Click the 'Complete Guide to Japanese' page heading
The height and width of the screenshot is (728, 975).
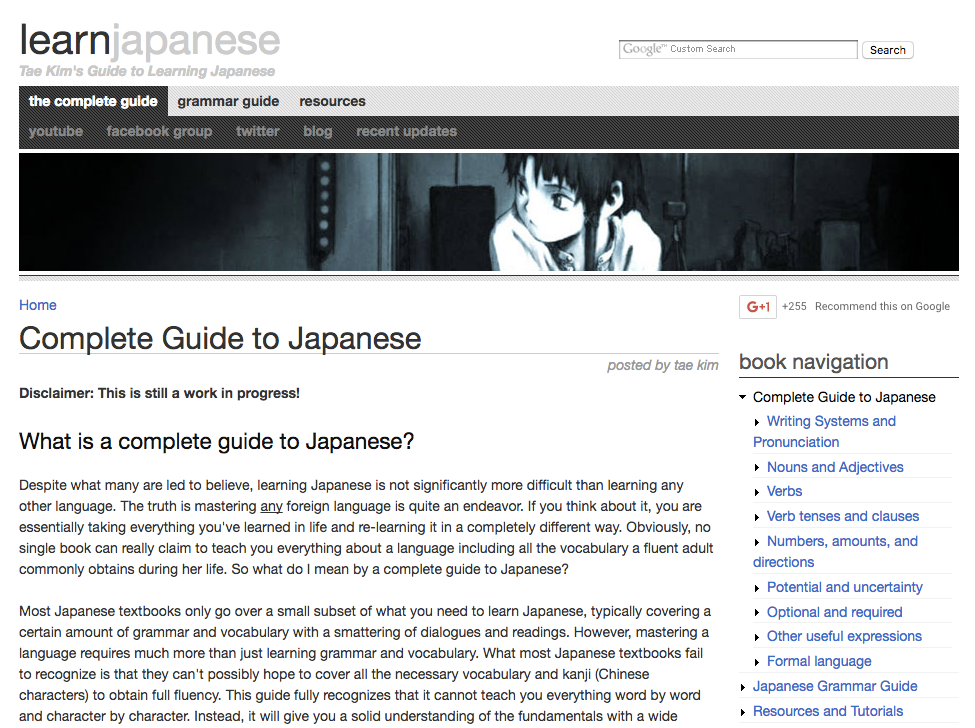[x=220, y=338]
